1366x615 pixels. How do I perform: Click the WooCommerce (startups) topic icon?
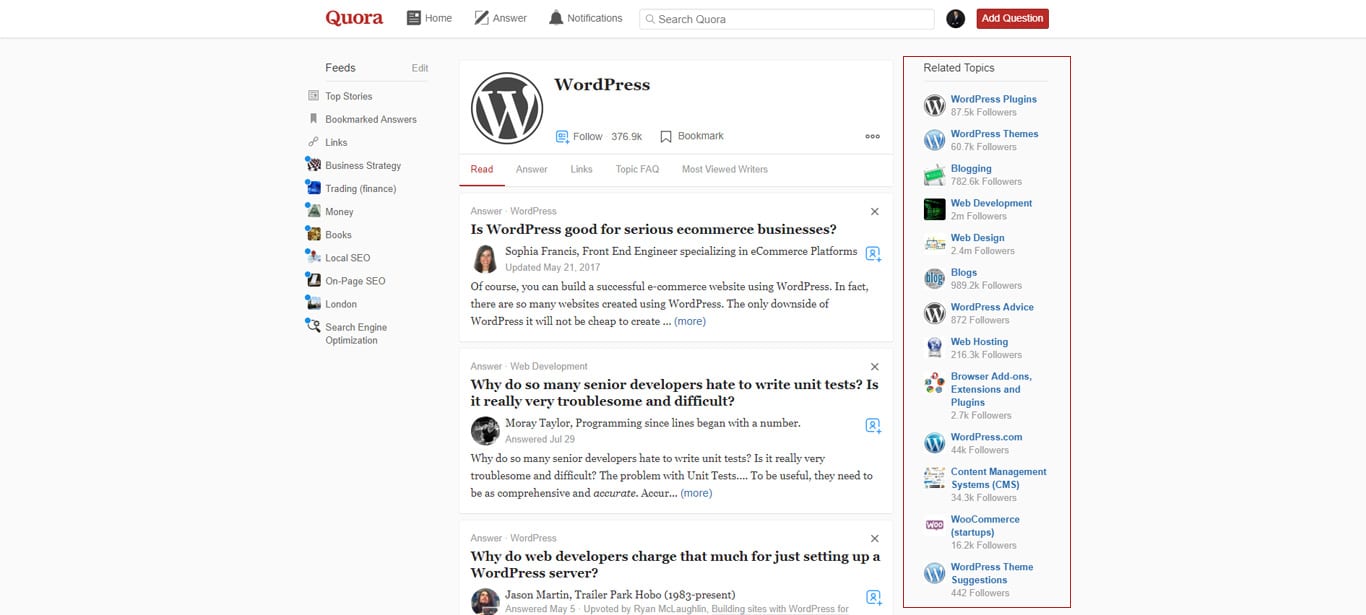pos(934,525)
